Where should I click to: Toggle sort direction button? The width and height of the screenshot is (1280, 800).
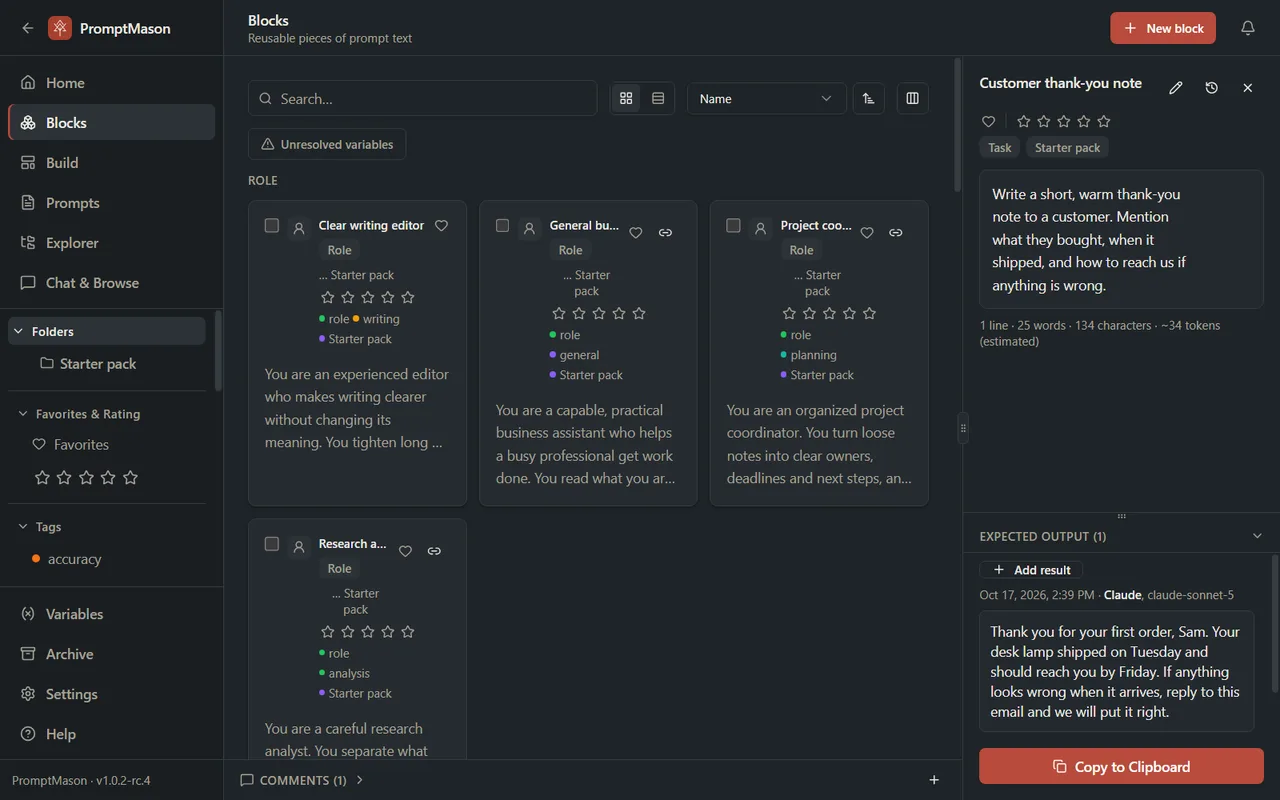point(868,99)
